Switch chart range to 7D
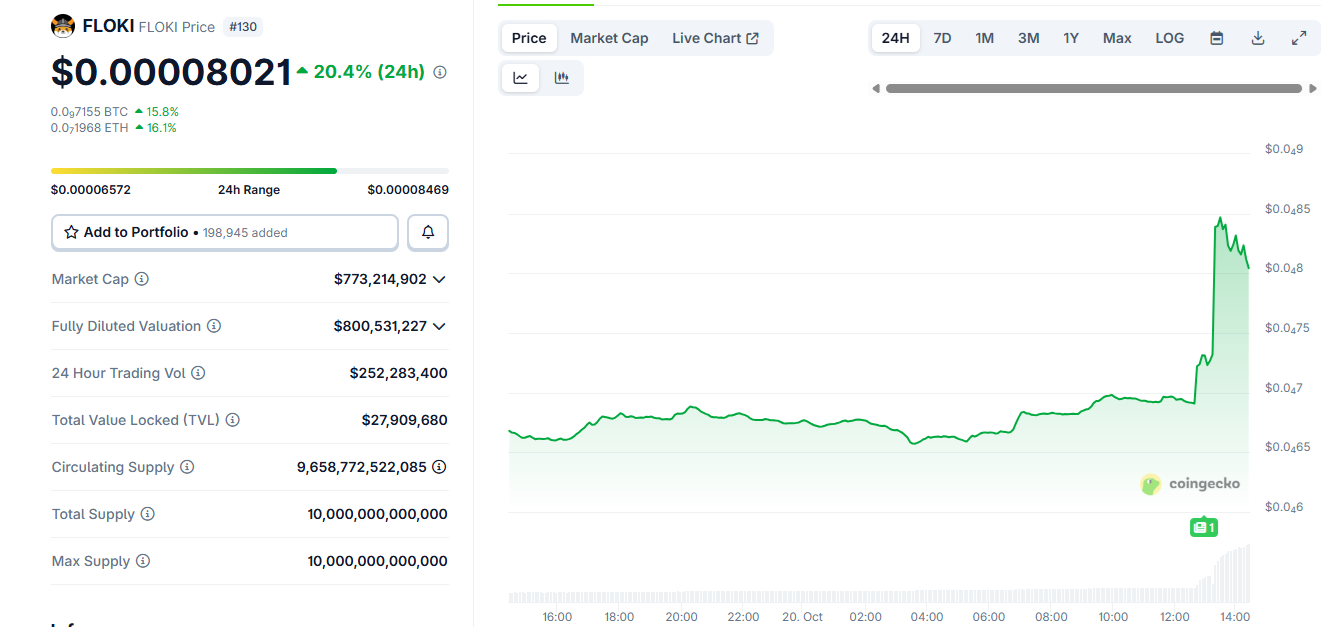Viewport: 1343px width, 627px height. pos(942,38)
